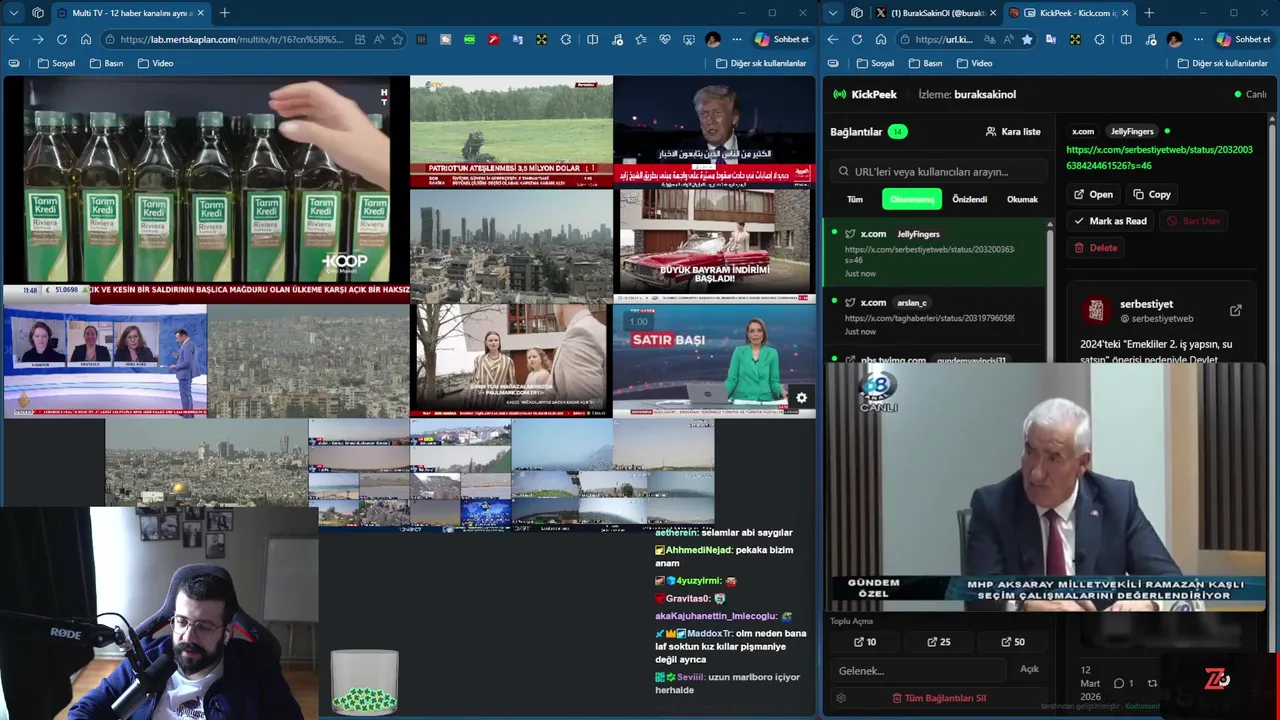Open the Basın bookmarks folder in left window
Viewport: 1280px width, 720px height.
point(106,63)
